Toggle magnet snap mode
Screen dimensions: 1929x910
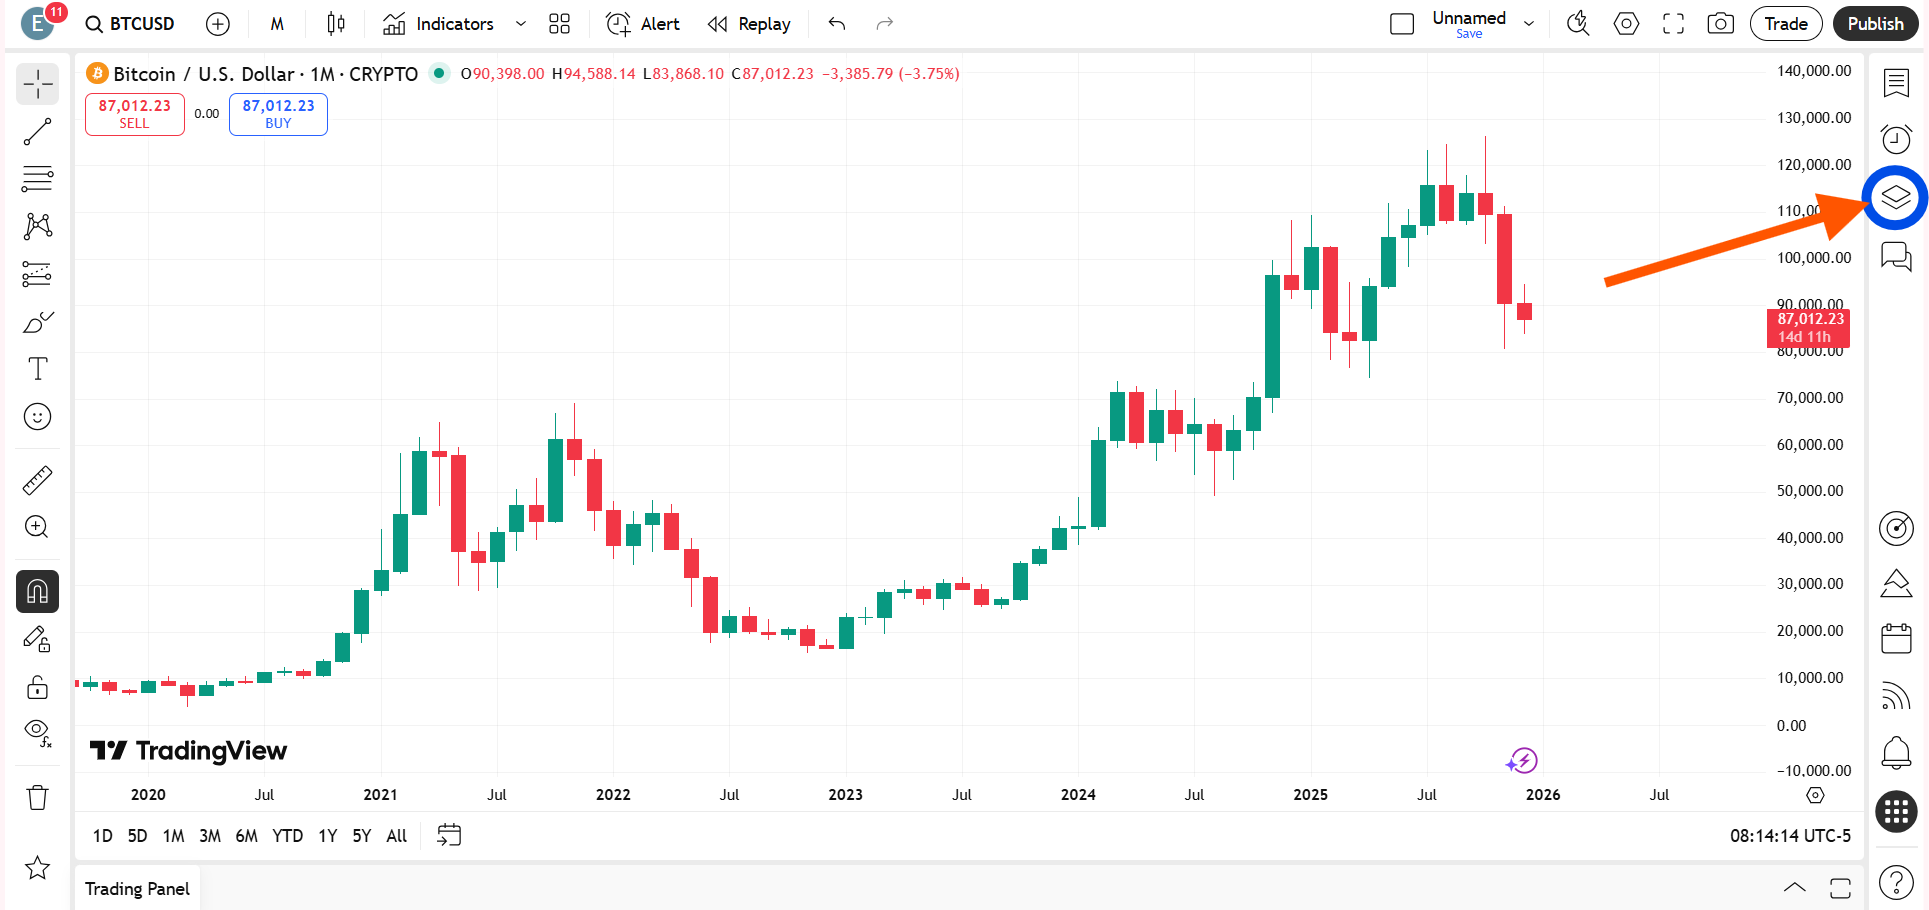click(x=37, y=591)
